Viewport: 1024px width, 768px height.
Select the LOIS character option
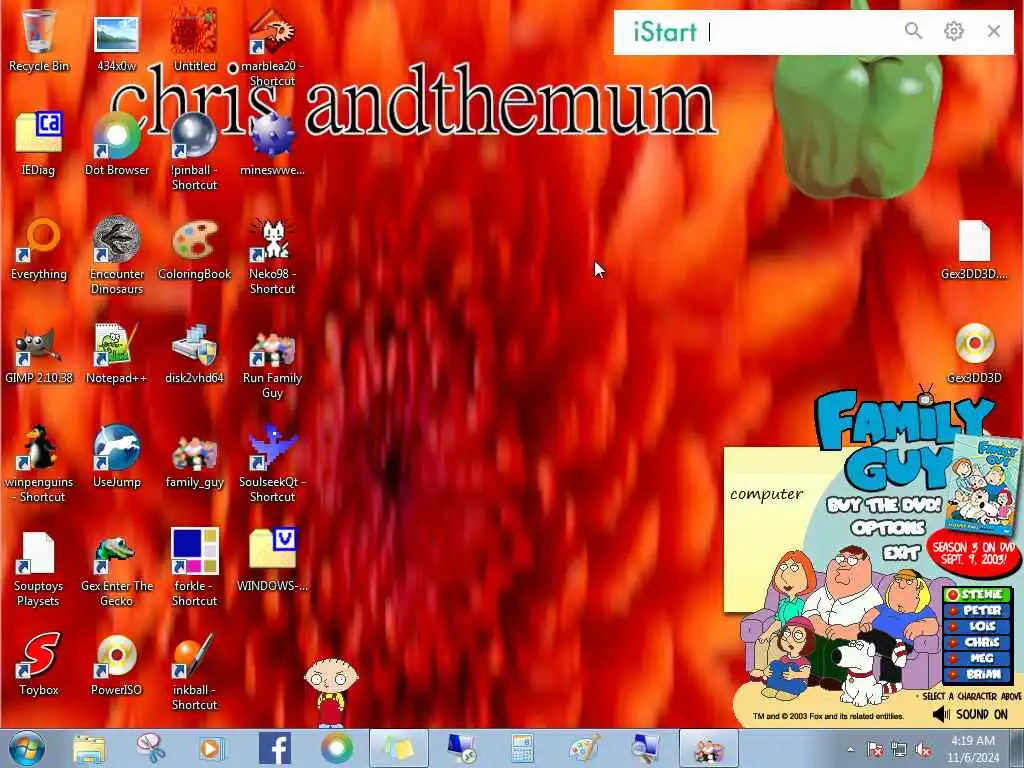[978, 626]
